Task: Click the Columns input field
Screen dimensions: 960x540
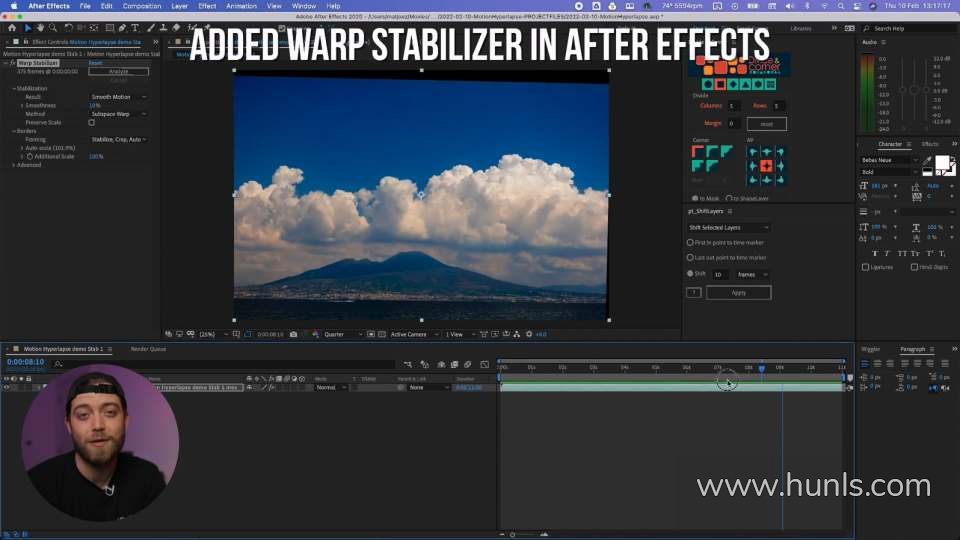Action: pos(733,106)
